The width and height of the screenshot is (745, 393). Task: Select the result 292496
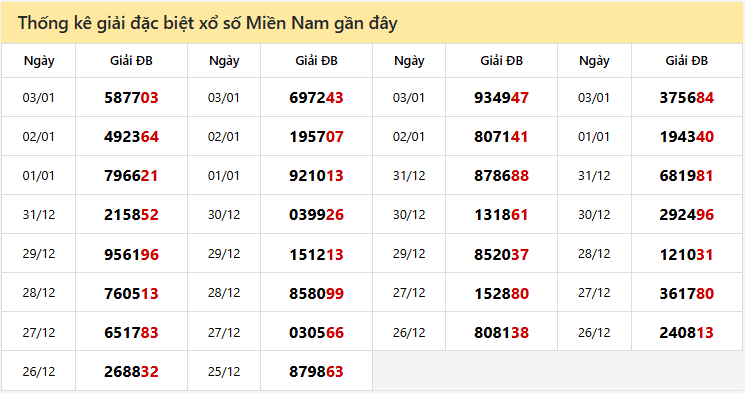(x=687, y=215)
